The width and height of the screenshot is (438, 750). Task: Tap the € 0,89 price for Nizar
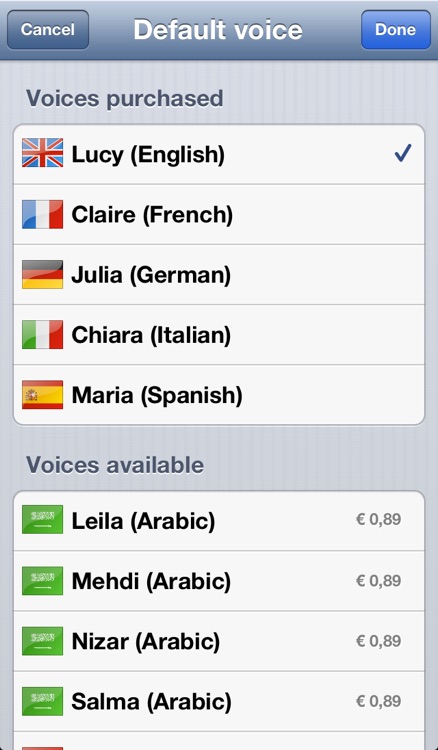point(378,641)
